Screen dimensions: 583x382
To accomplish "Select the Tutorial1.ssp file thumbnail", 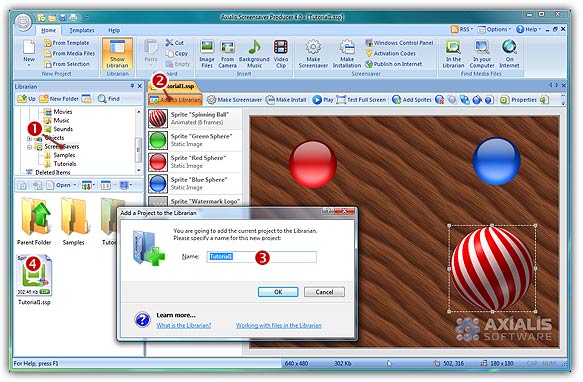I will coord(34,280).
